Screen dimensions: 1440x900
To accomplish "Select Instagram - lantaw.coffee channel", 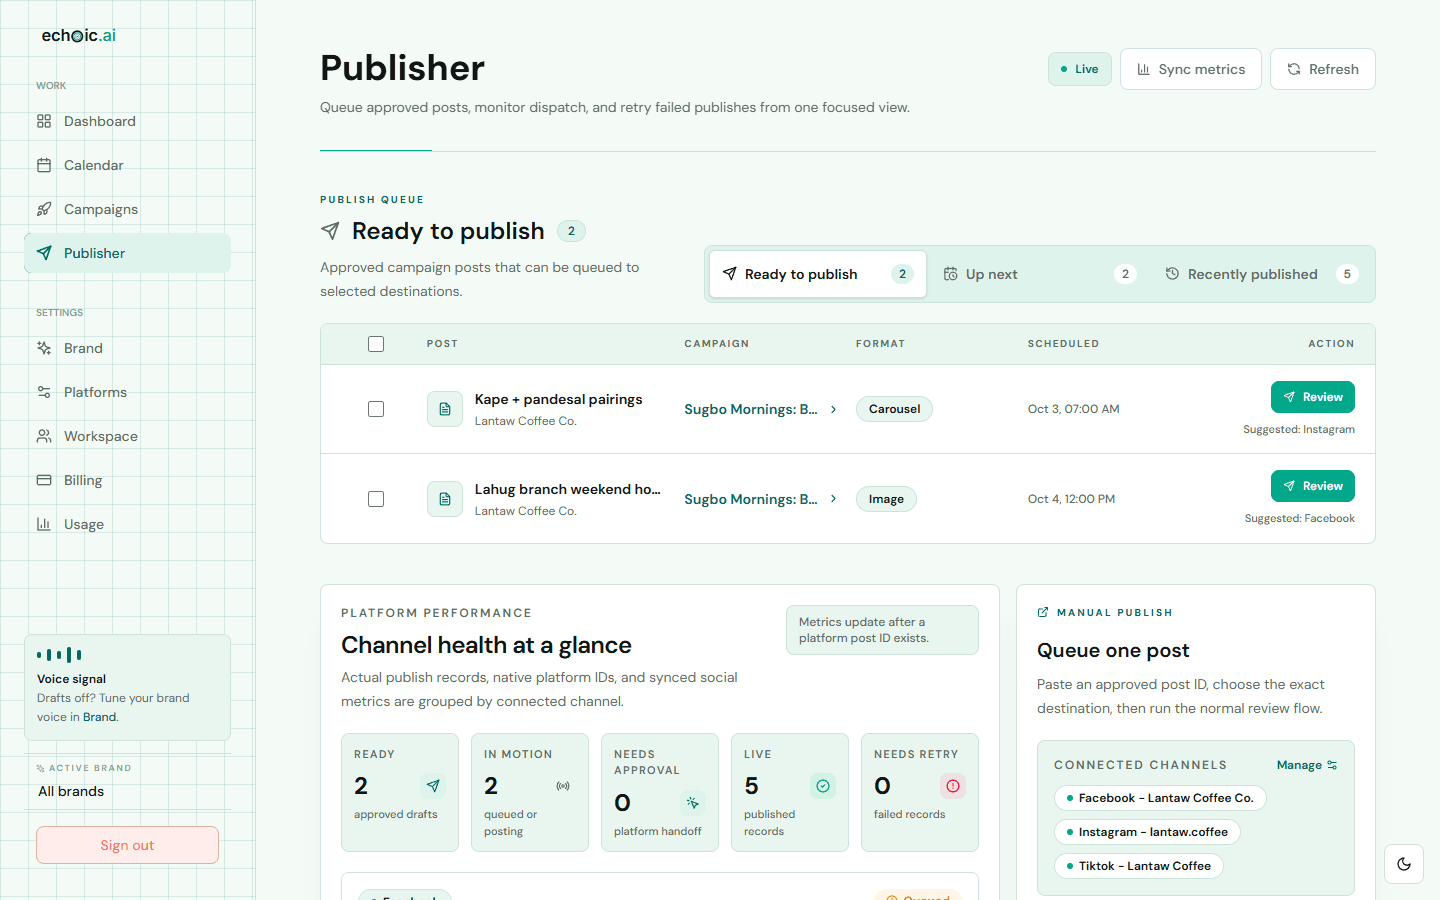I will pyautogui.click(x=1147, y=832).
